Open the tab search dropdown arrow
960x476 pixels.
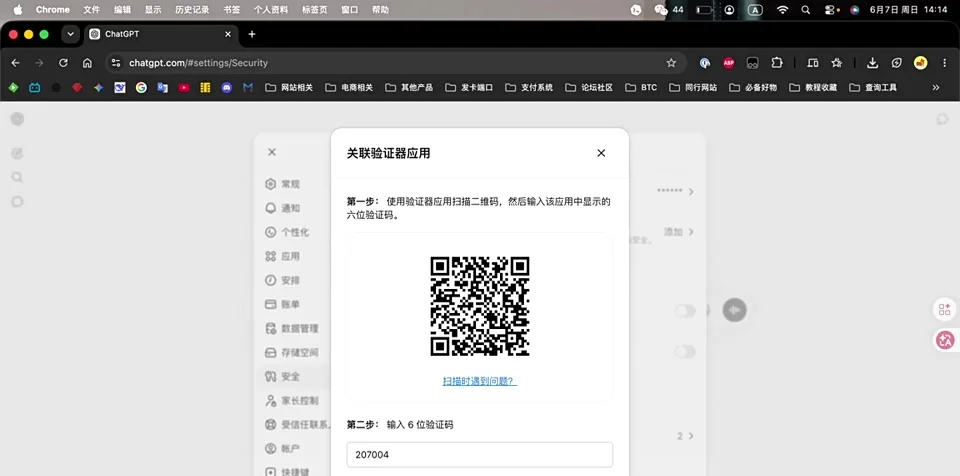pos(70,34)
